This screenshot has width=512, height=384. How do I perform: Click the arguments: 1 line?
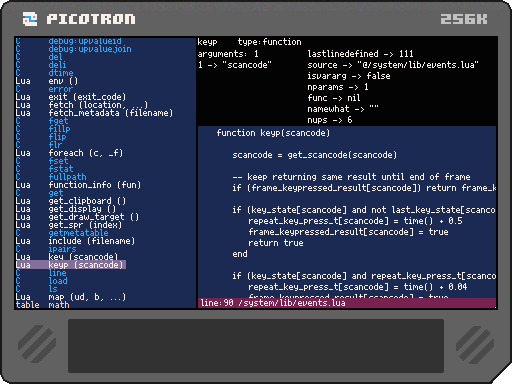(x=228, y=54)
